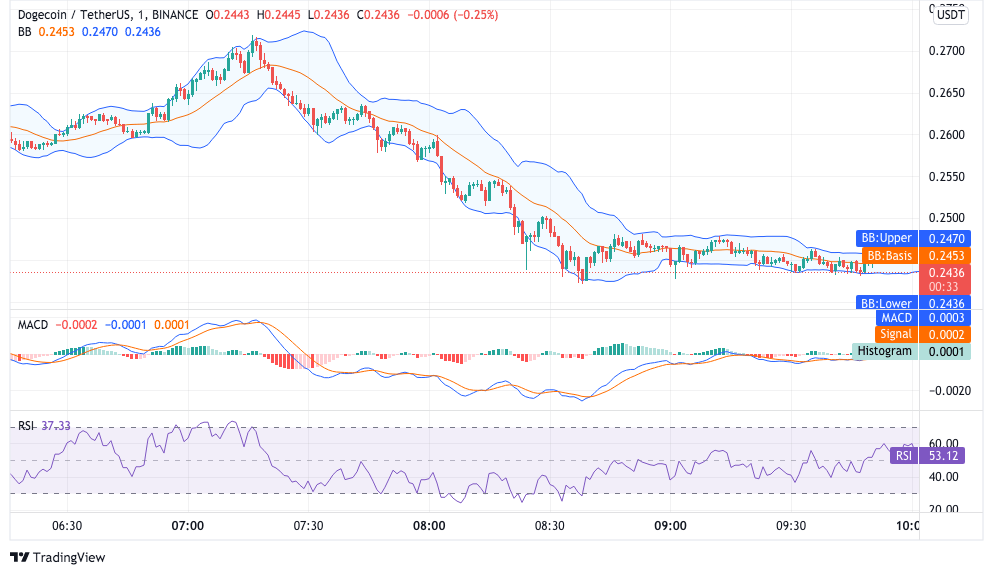Click the 09:30 time axis label
The width and height of the screenshot is (993, 573).
click(x=791, y=526)
